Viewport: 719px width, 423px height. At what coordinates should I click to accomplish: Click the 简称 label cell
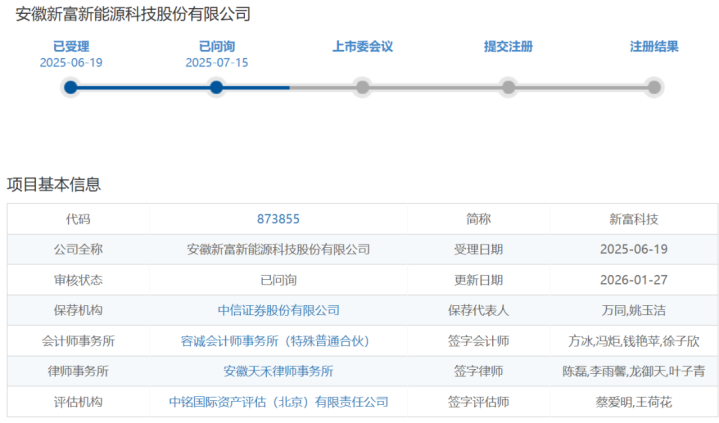click(478, 219)
